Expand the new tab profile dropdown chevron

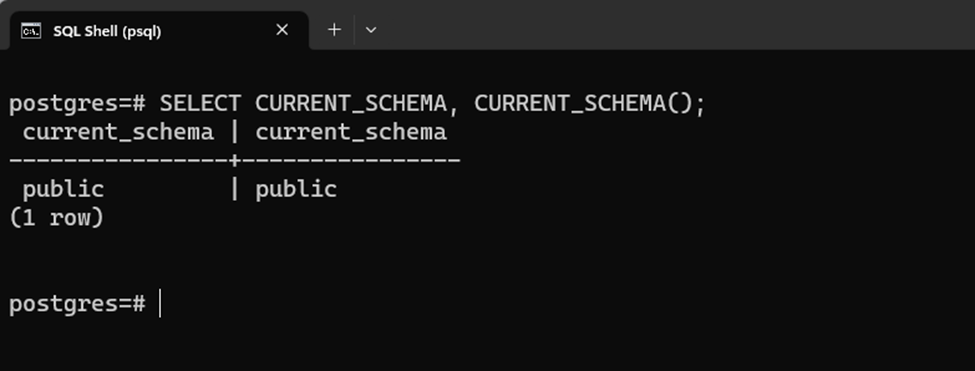pyautogui.click(x=371, y=30)
